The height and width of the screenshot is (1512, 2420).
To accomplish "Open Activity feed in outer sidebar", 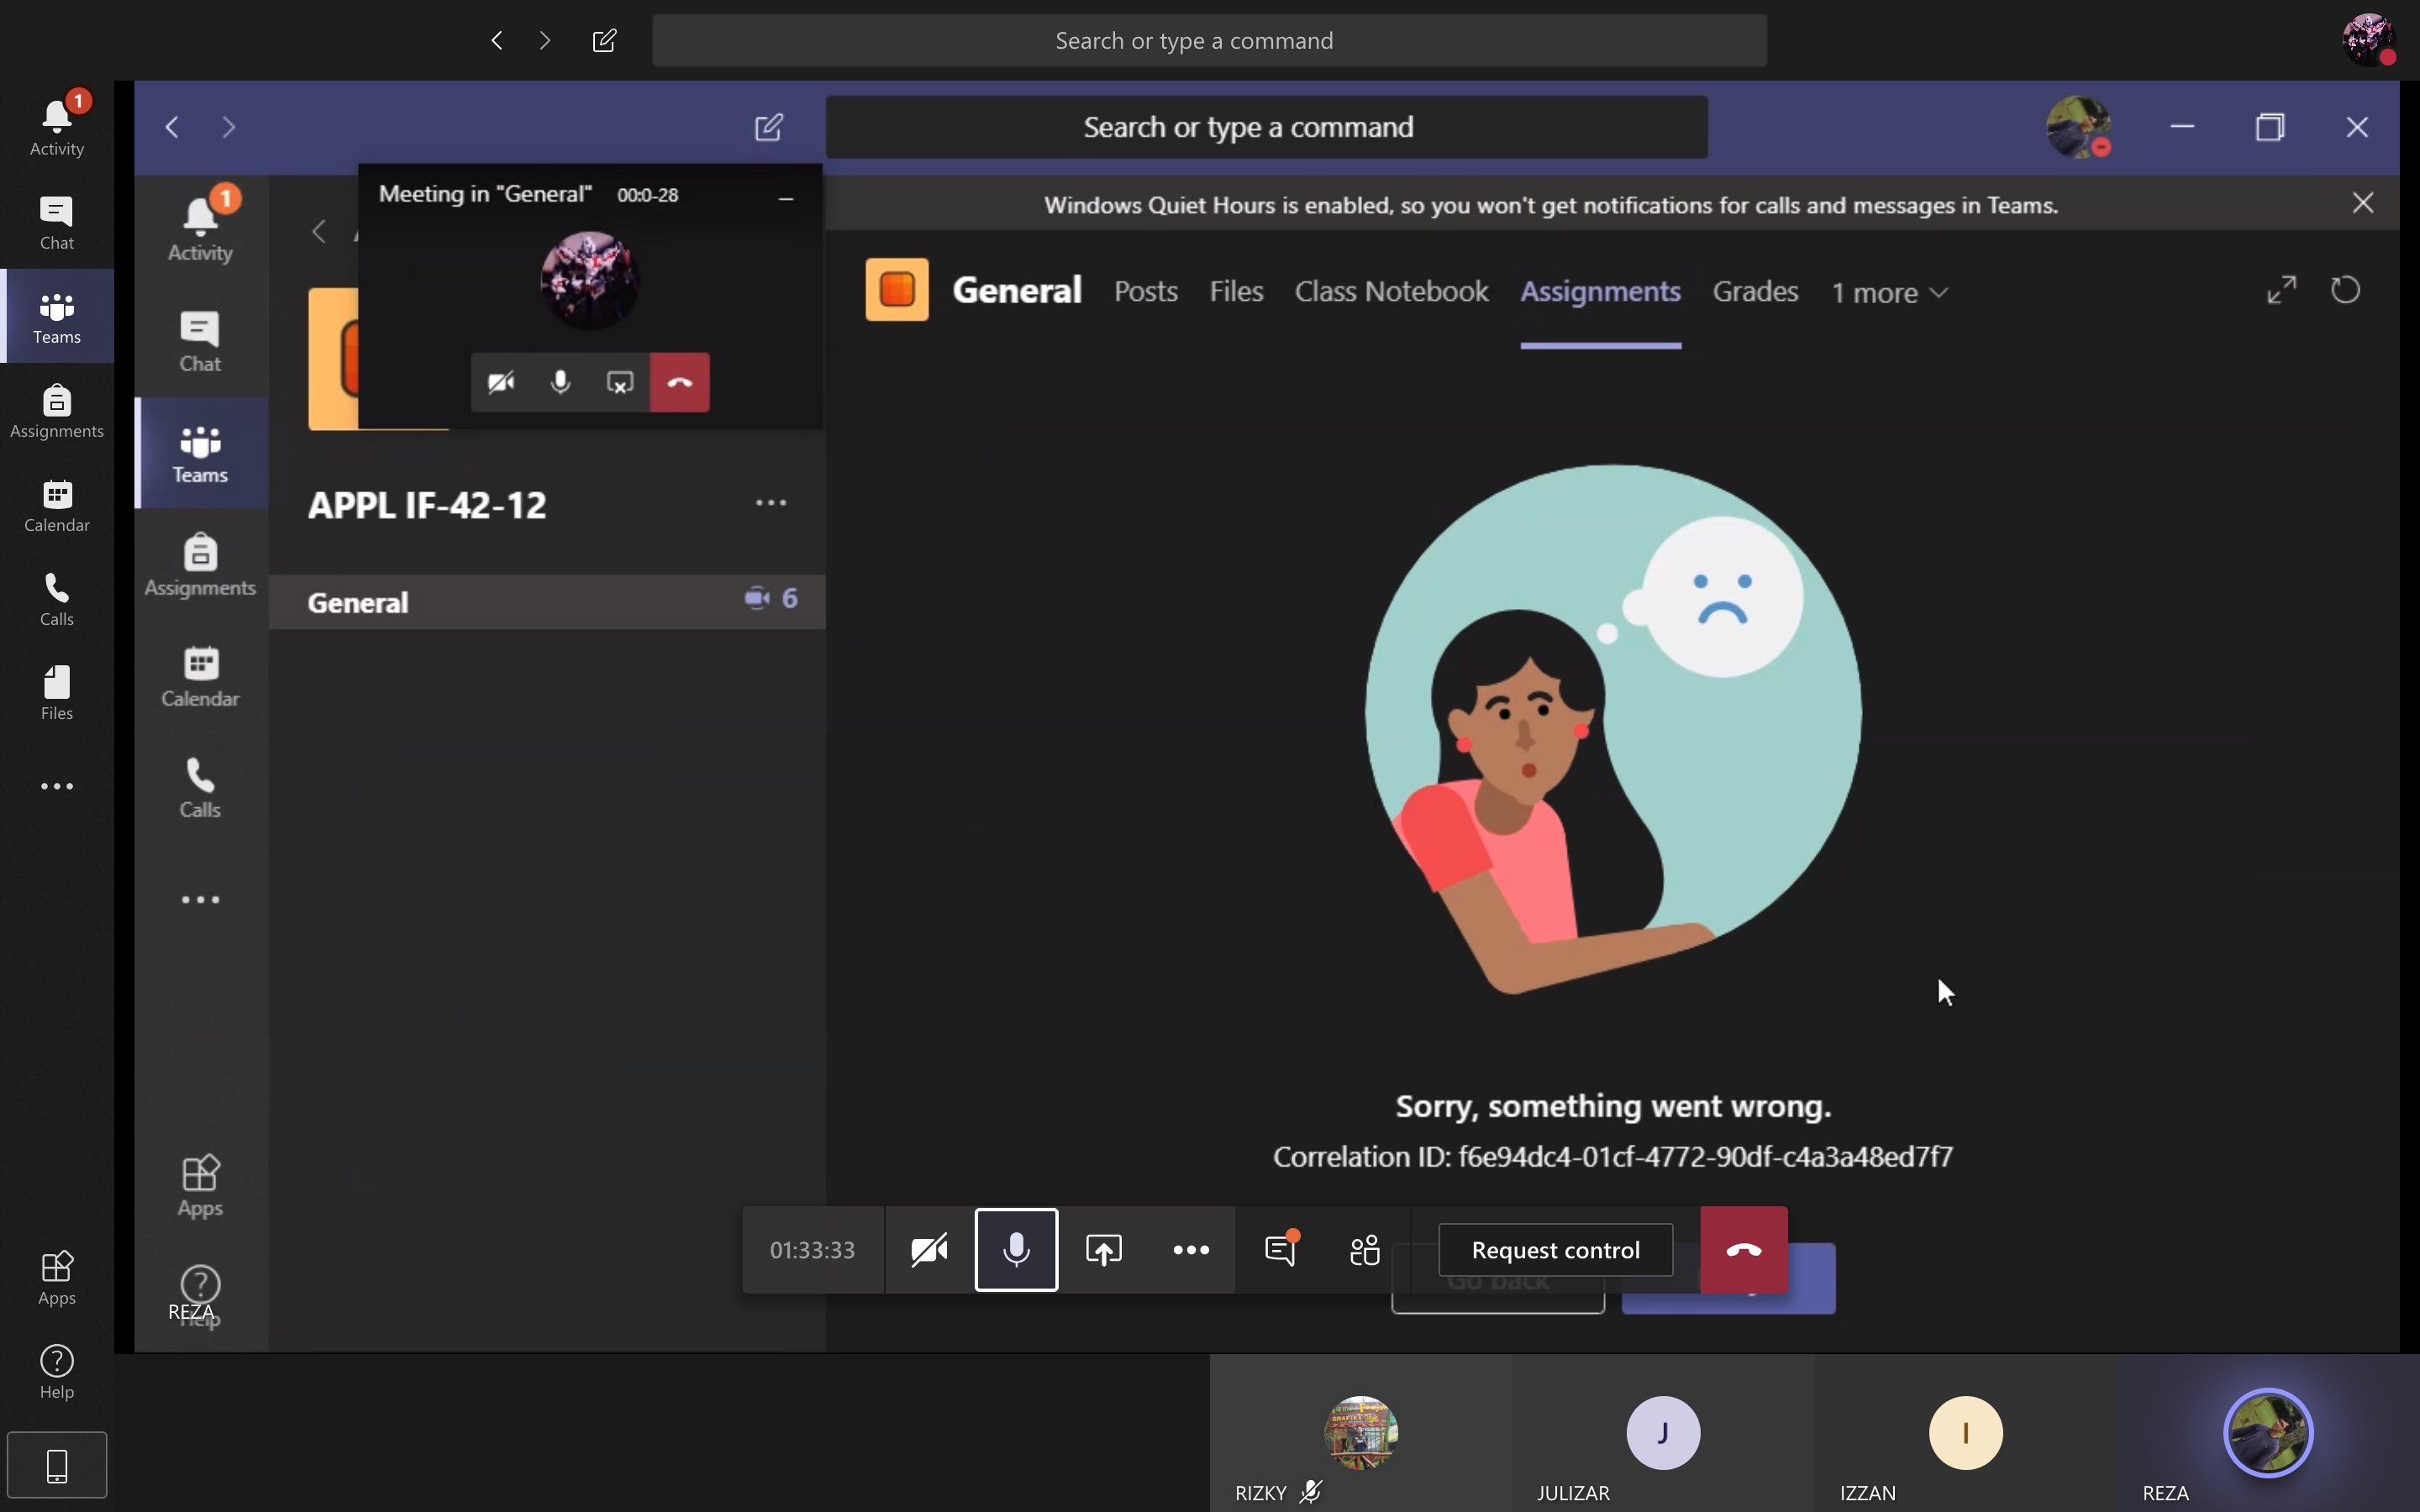I will tap(56, 127).
